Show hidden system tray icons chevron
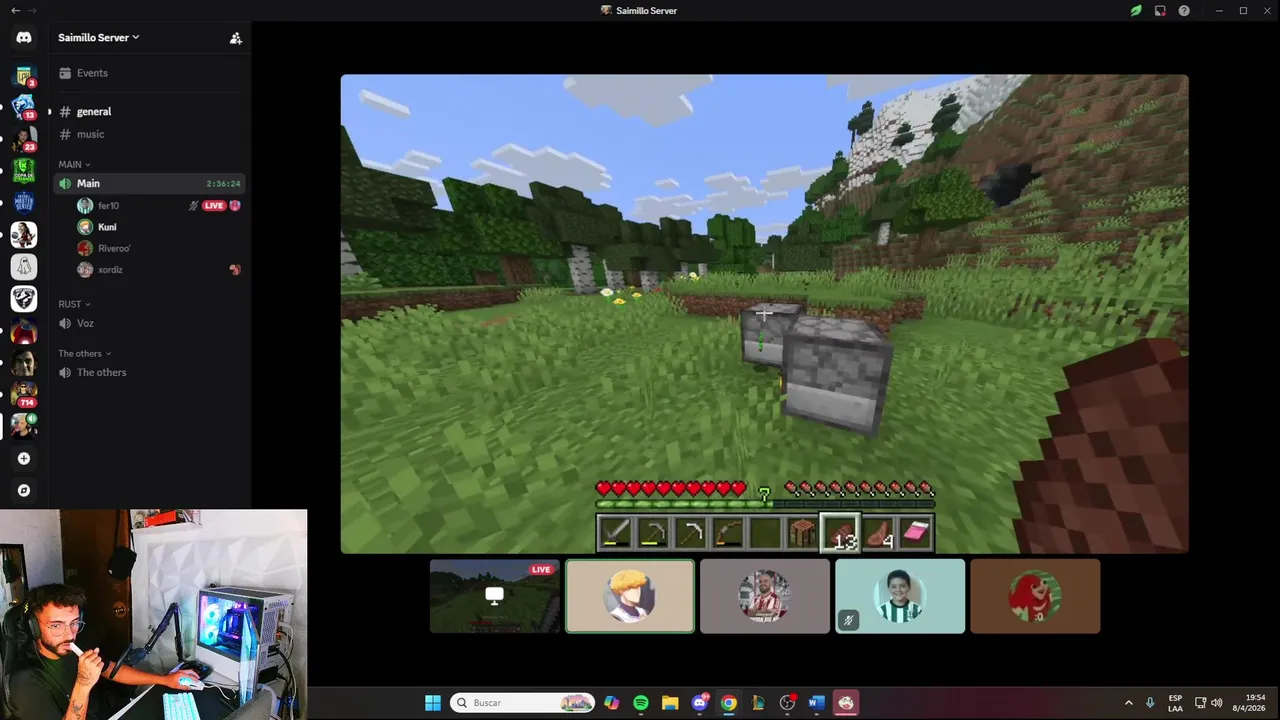Screen dimensions: 1280x720 click(1129, 703)
